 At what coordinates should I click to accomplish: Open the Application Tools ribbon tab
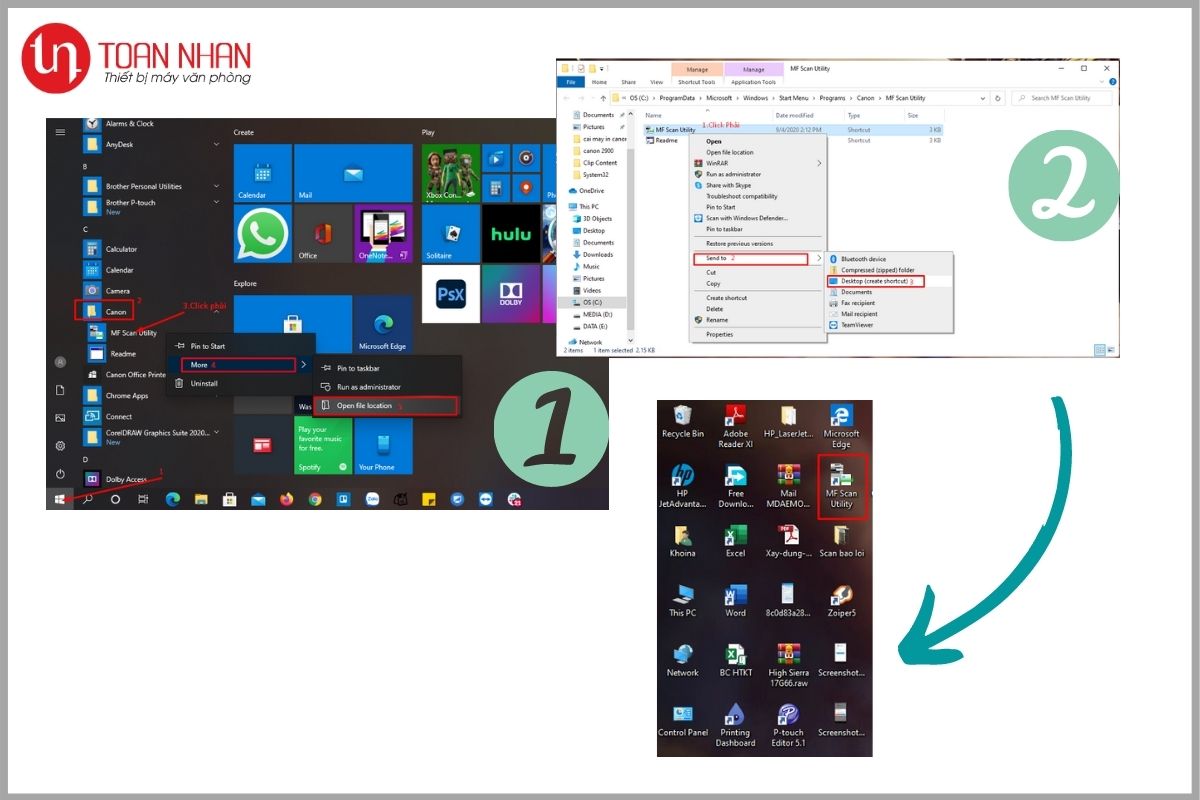pos(754,82)
